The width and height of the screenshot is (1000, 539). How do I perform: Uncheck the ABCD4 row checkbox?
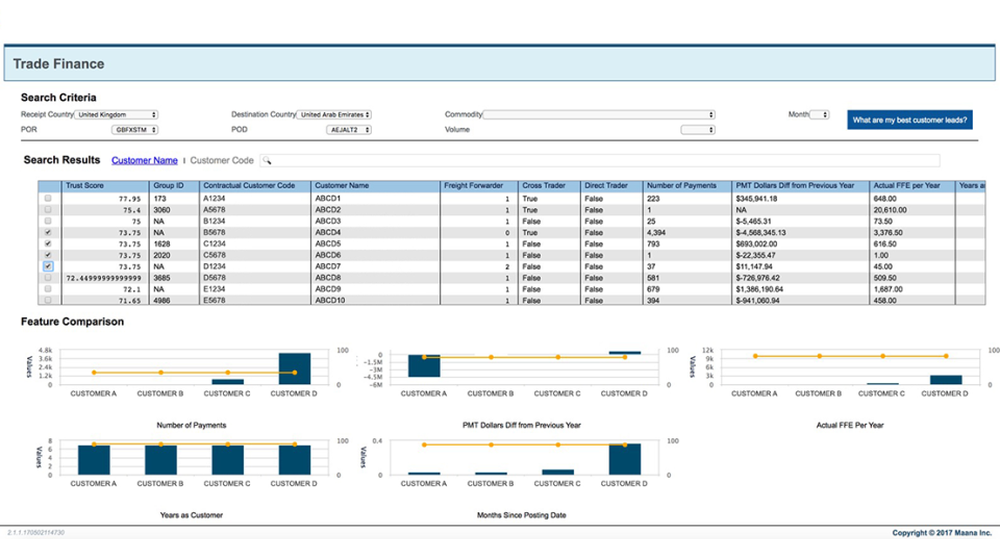click(48, 232)
